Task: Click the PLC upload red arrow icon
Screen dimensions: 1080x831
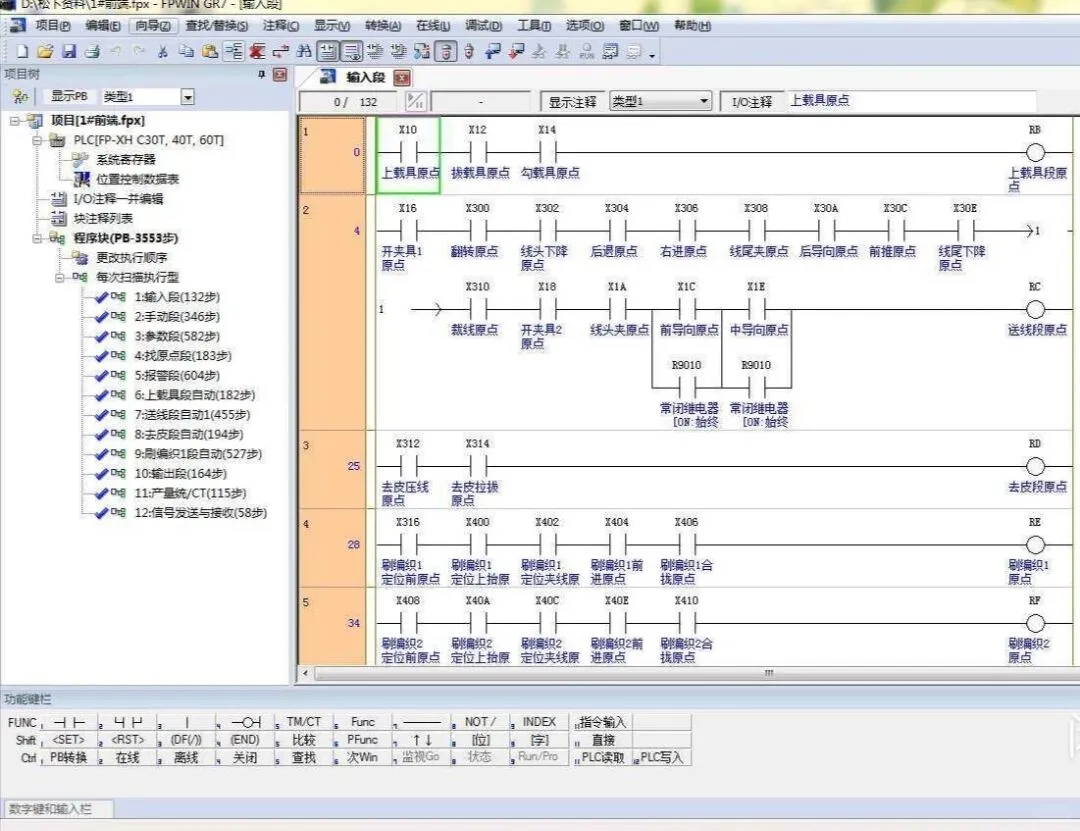Action: tap(517, 51)
